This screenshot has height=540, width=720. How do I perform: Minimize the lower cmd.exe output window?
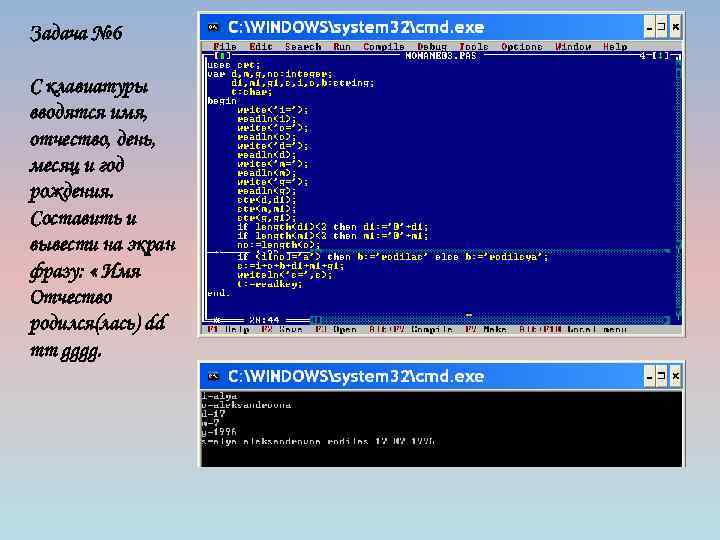coord(649,376)
